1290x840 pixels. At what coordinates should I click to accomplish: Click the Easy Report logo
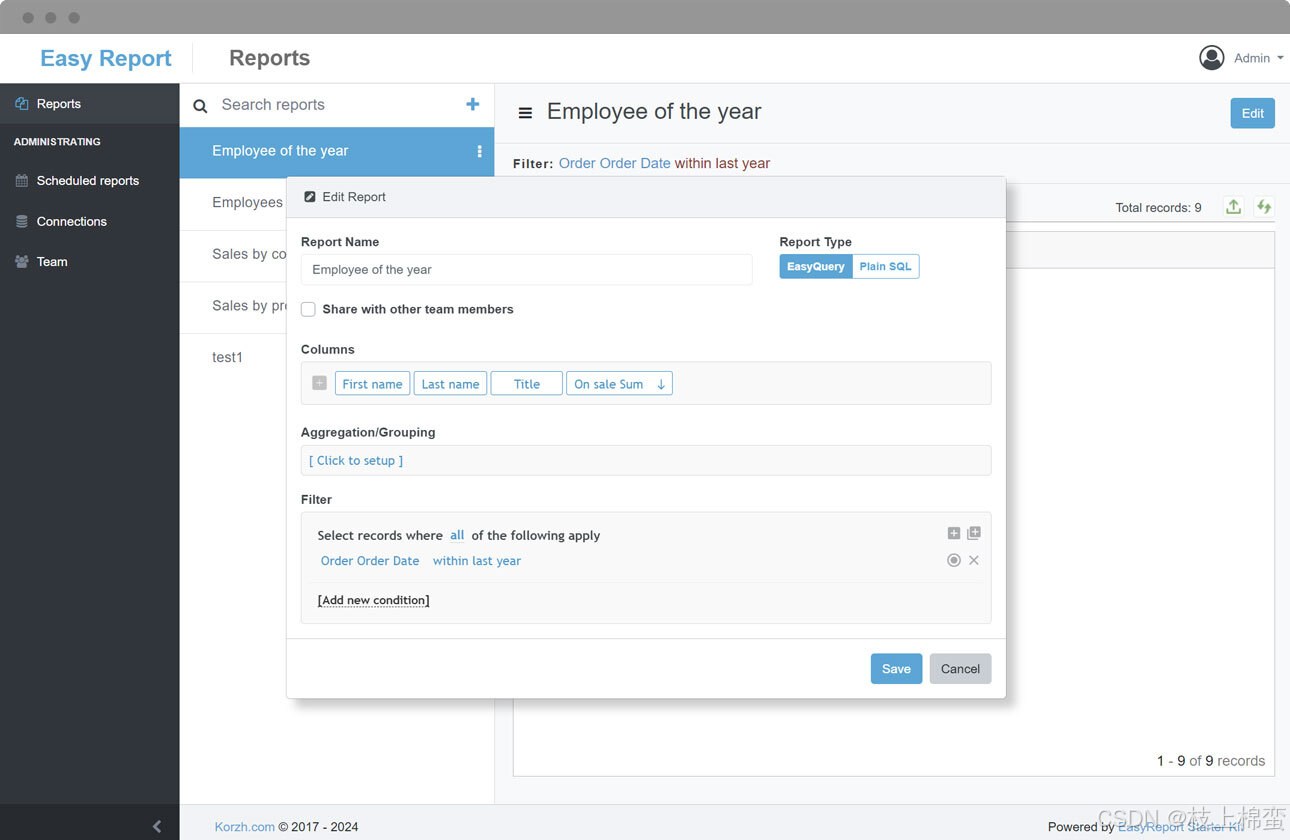[x=106, y=58]
